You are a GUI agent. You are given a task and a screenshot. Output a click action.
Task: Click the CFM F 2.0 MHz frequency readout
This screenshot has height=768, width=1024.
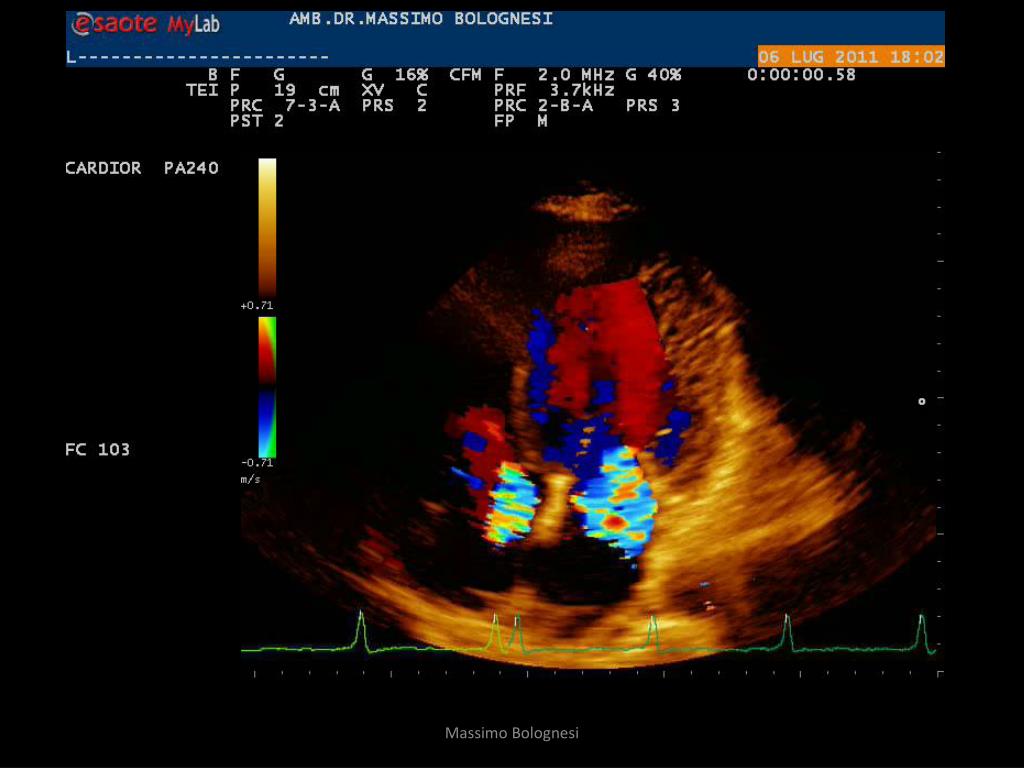(x=532, y=74)
